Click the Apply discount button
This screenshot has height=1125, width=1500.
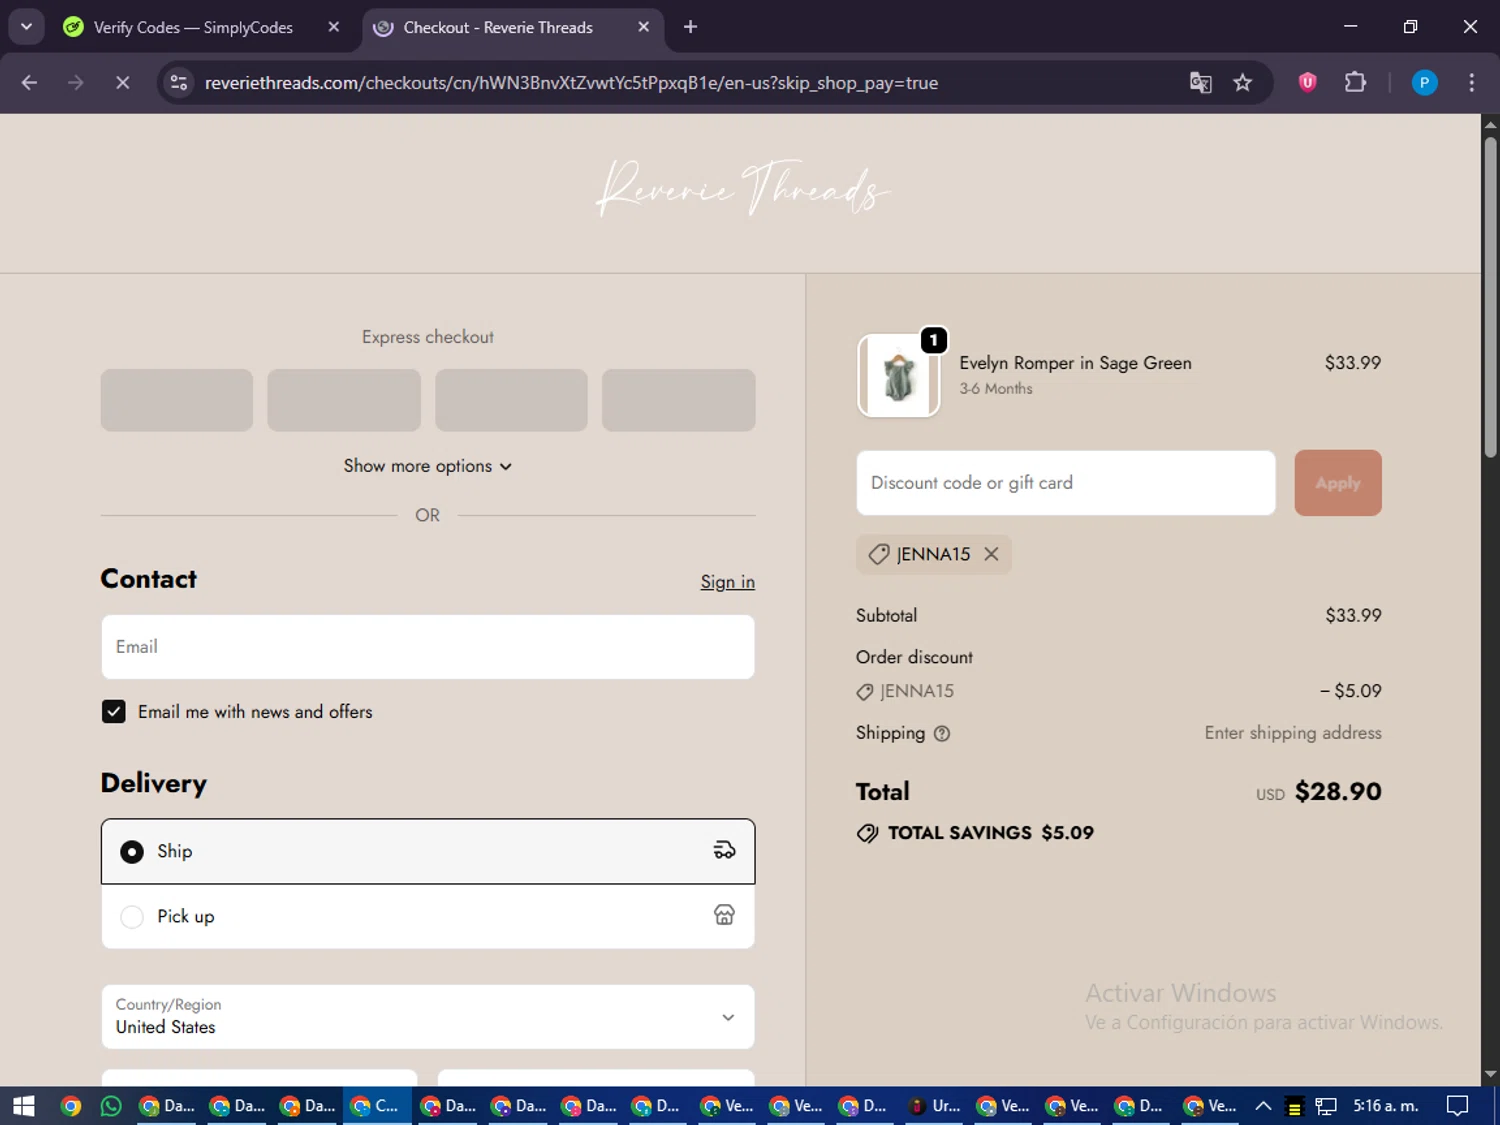(x=1338, y=483)
